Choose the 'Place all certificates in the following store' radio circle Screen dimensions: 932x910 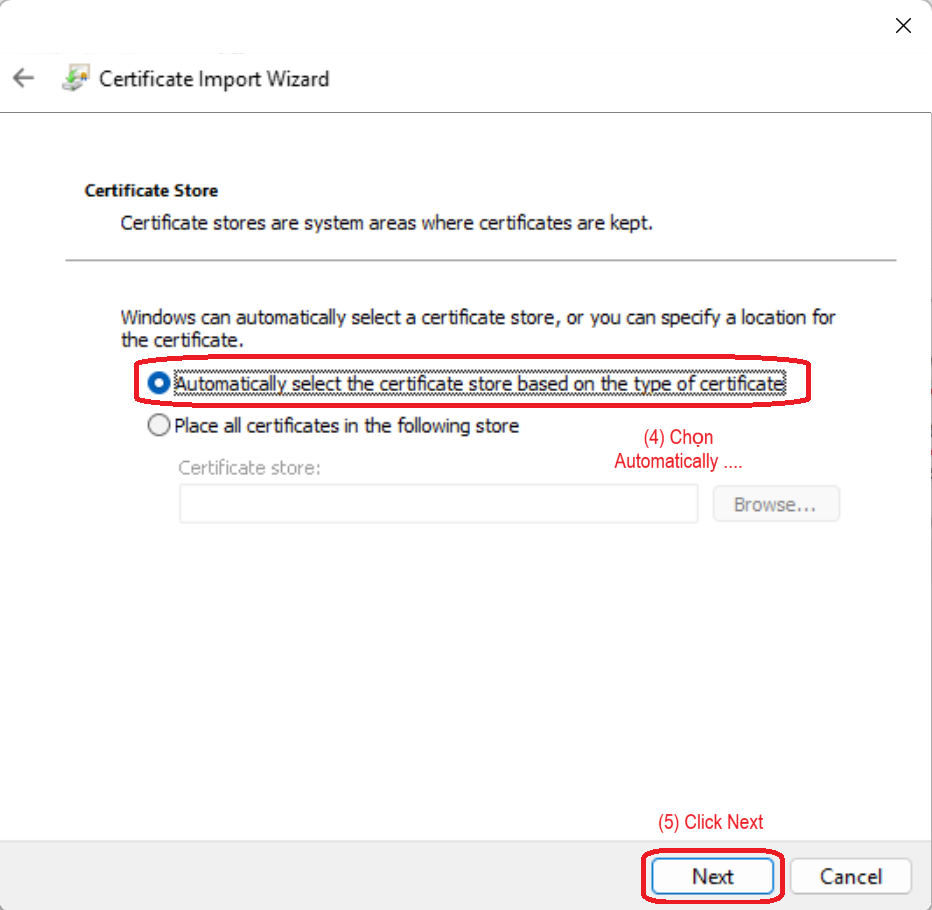(x=158, y=426)
